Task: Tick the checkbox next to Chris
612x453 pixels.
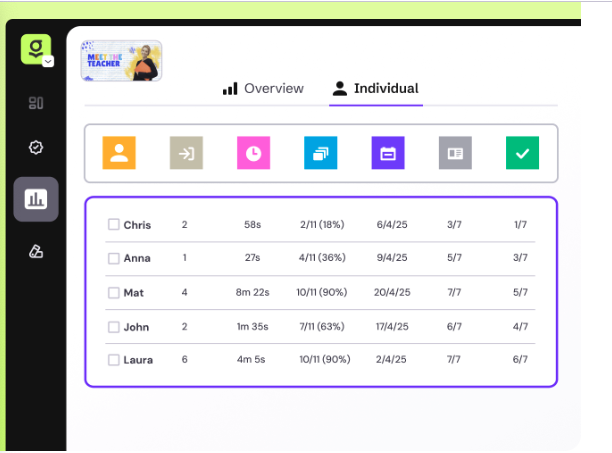Action: point(114,224)
